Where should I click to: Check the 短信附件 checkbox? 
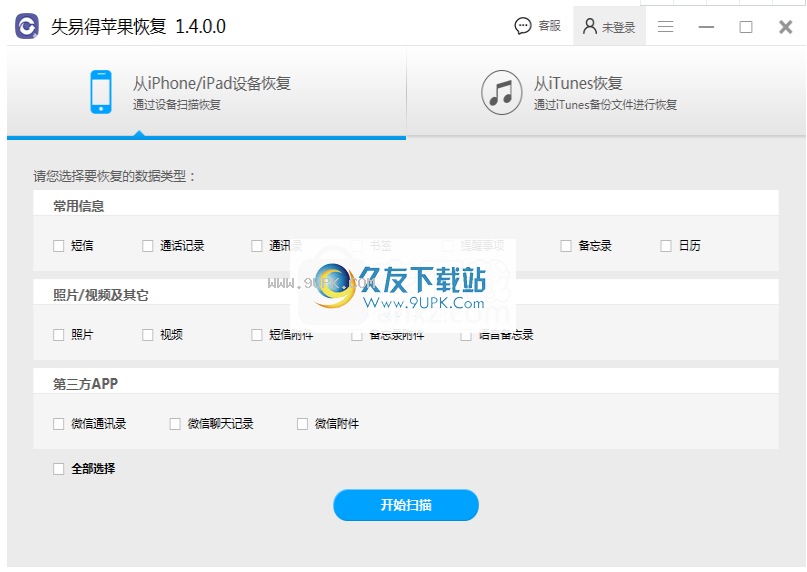pyautogui.click(x=257, y=335)
